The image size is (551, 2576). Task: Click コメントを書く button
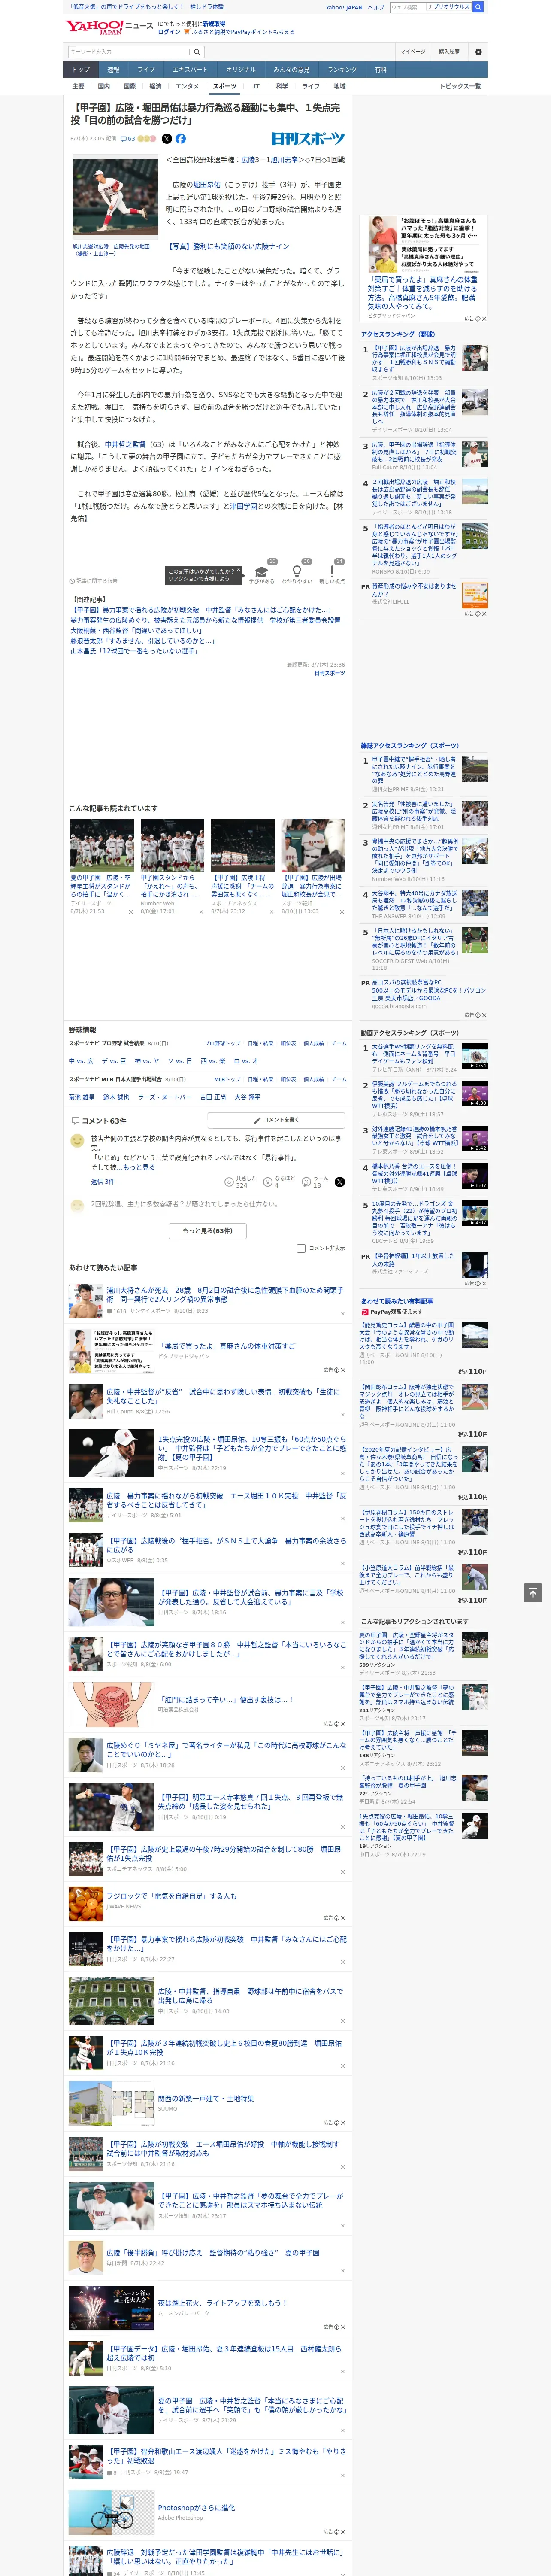[x=276, y=1120]
